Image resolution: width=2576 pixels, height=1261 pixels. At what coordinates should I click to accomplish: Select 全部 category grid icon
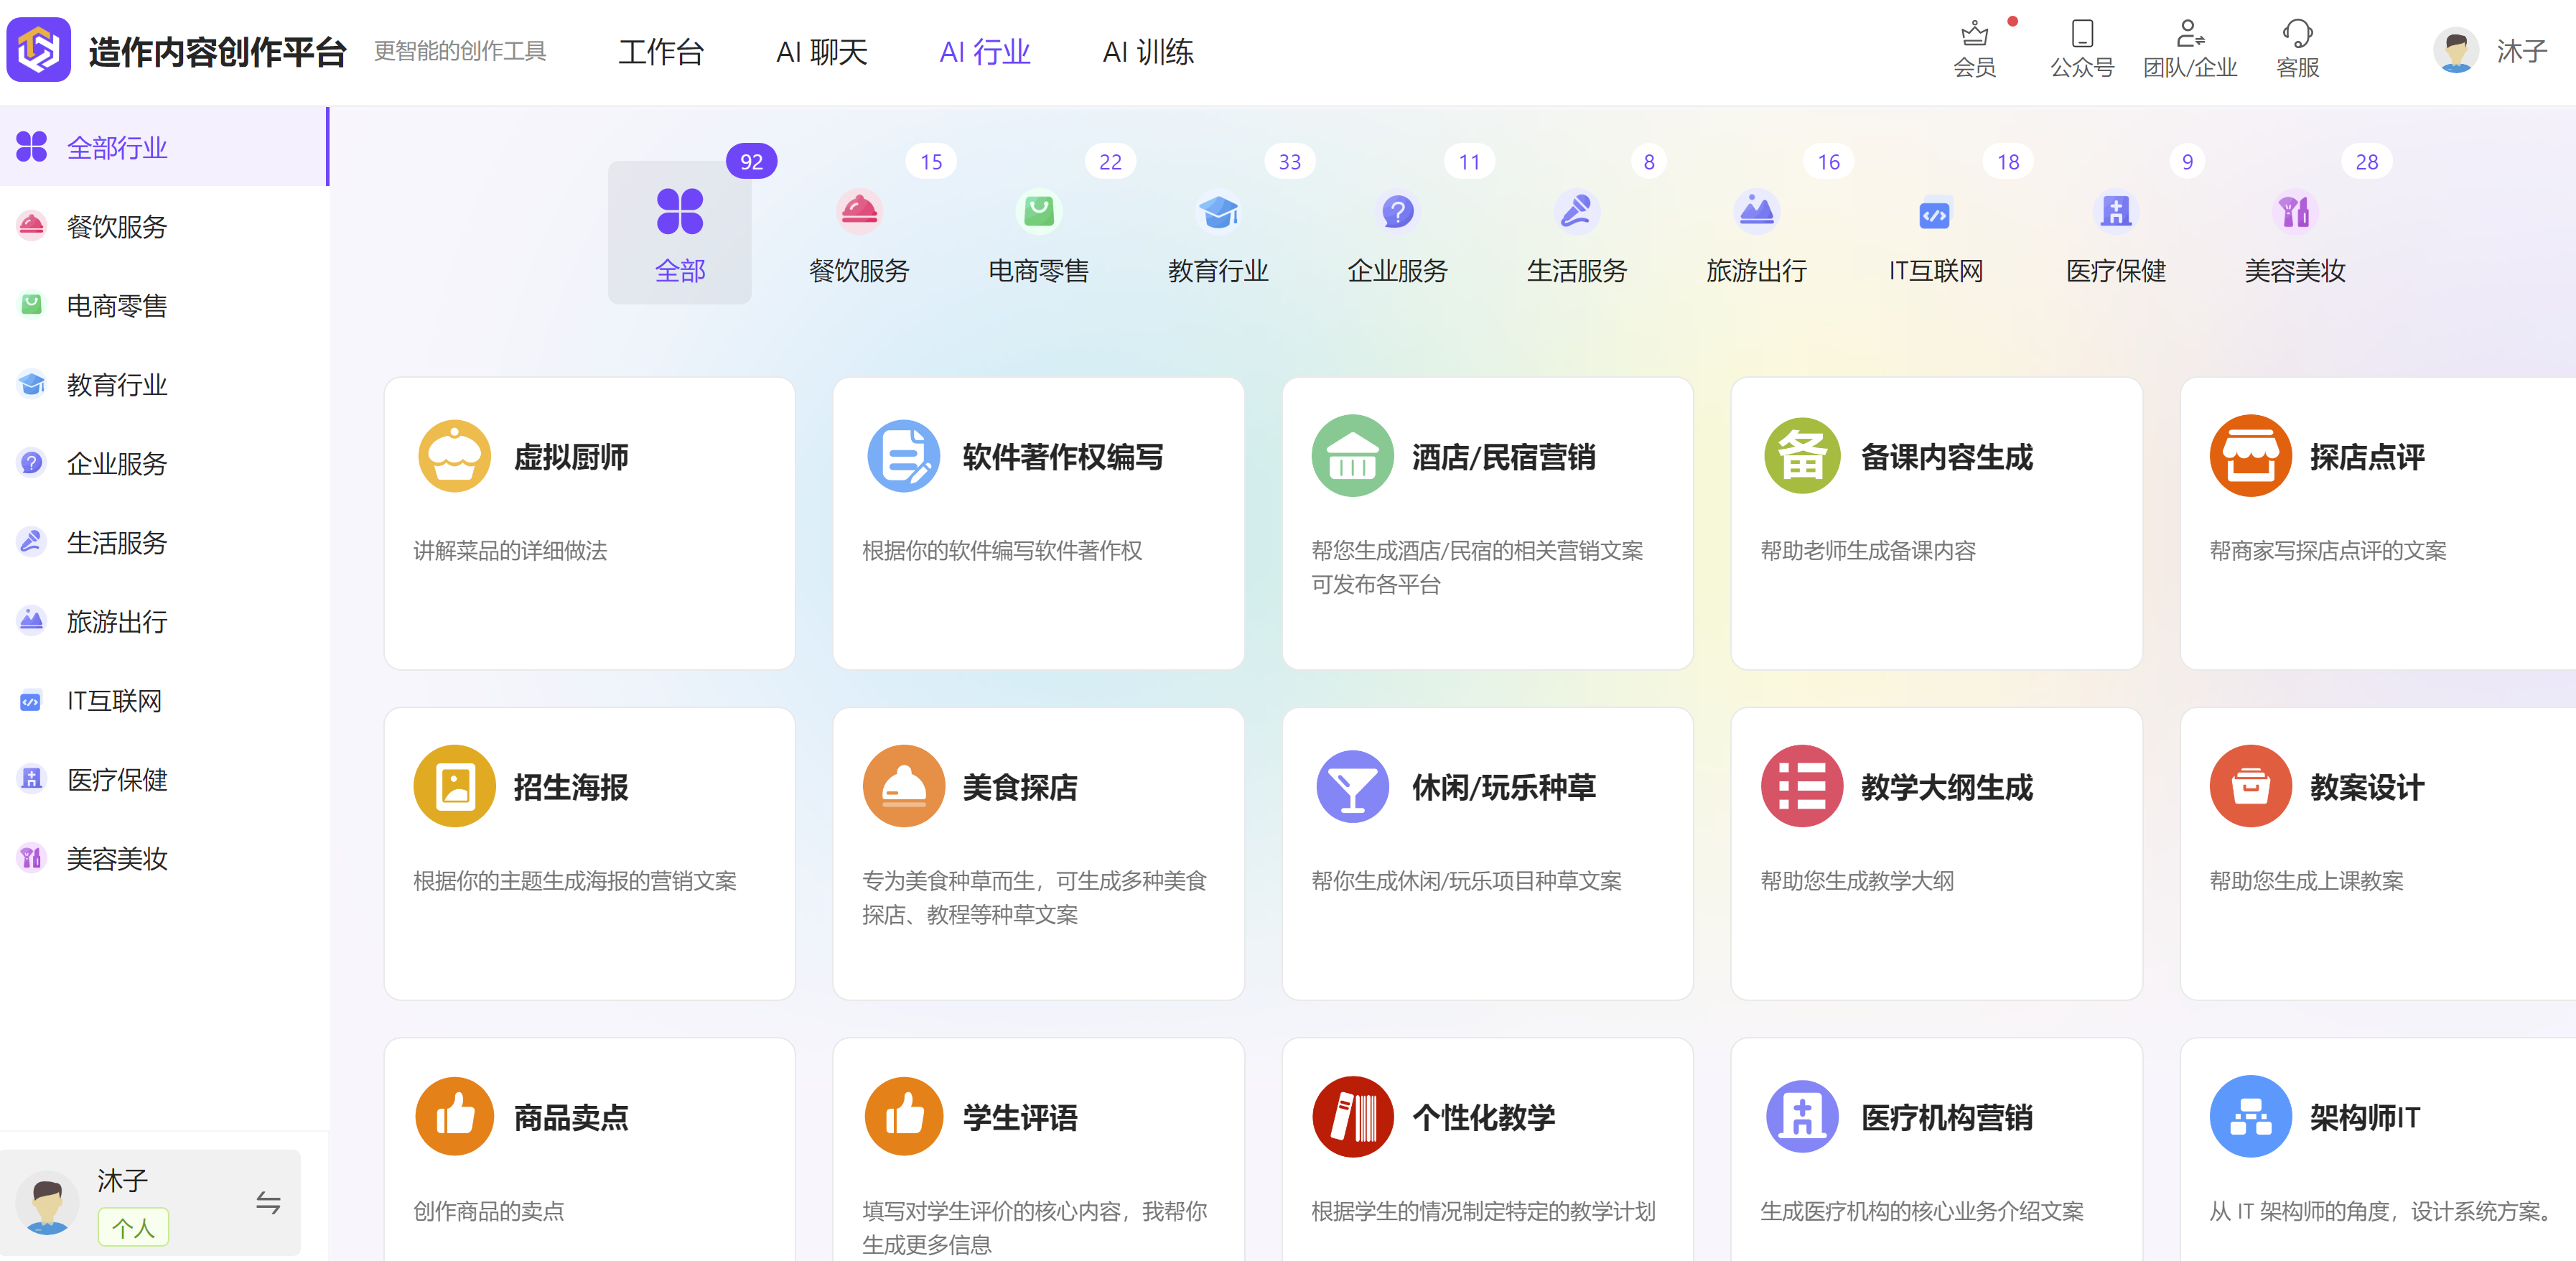(x=680, y=211)
